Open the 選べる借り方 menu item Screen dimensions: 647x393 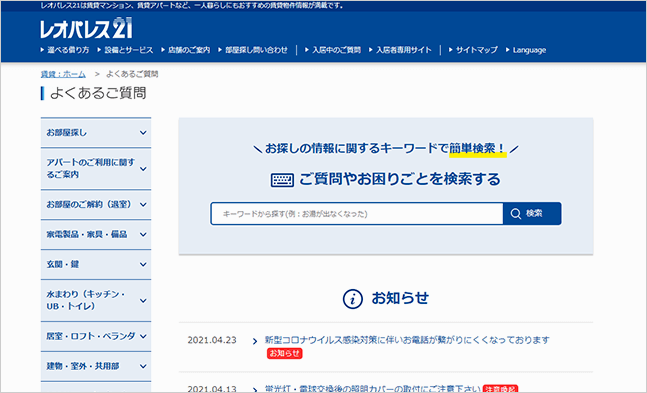tap(65, 50)
